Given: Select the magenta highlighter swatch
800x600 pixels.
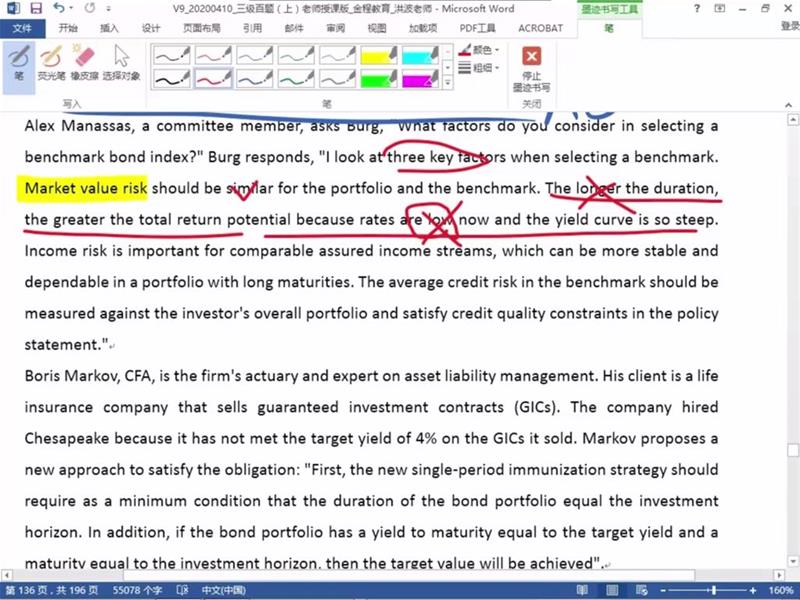Looking at the screenshot, I should click(x=420, y=79).
